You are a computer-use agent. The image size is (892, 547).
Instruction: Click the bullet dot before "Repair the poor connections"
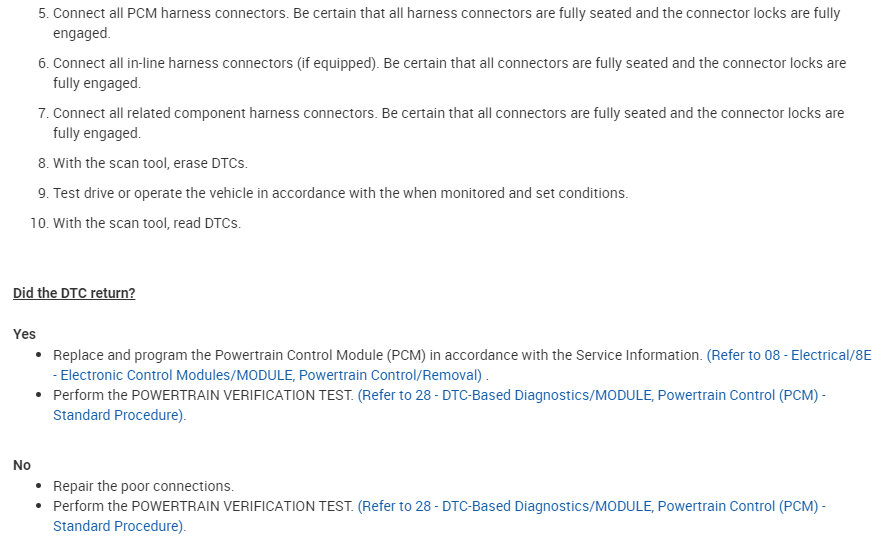pos(39,487)
